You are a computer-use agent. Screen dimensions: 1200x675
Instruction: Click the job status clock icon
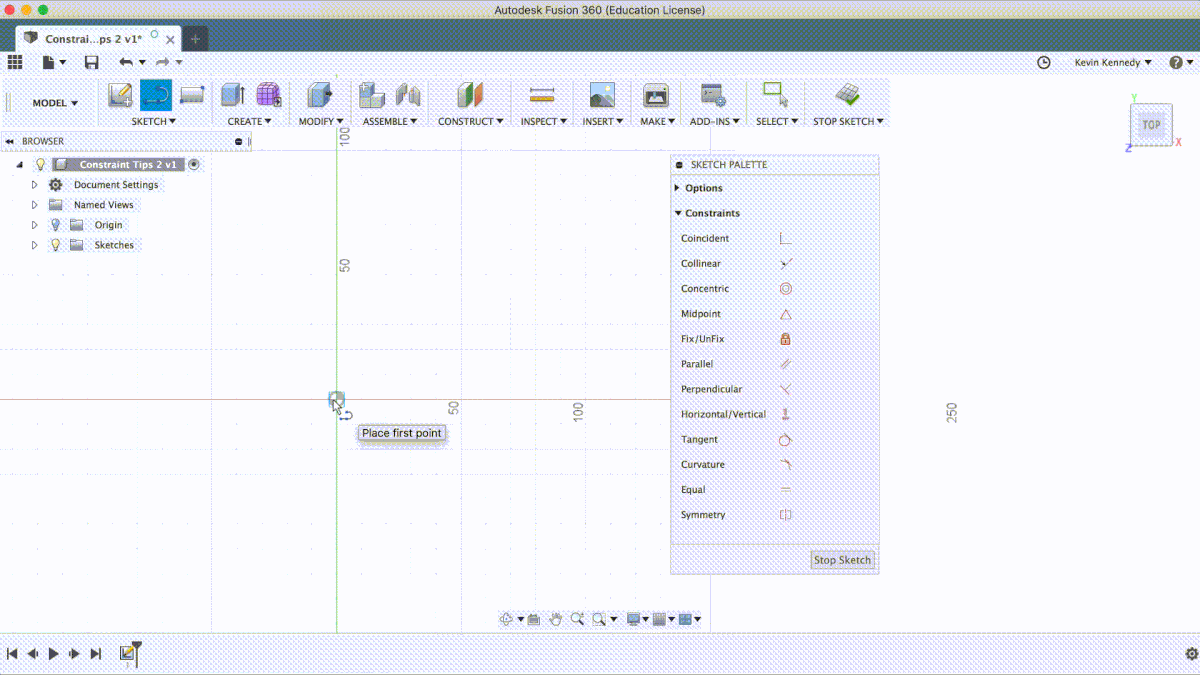pos(1044,62)
